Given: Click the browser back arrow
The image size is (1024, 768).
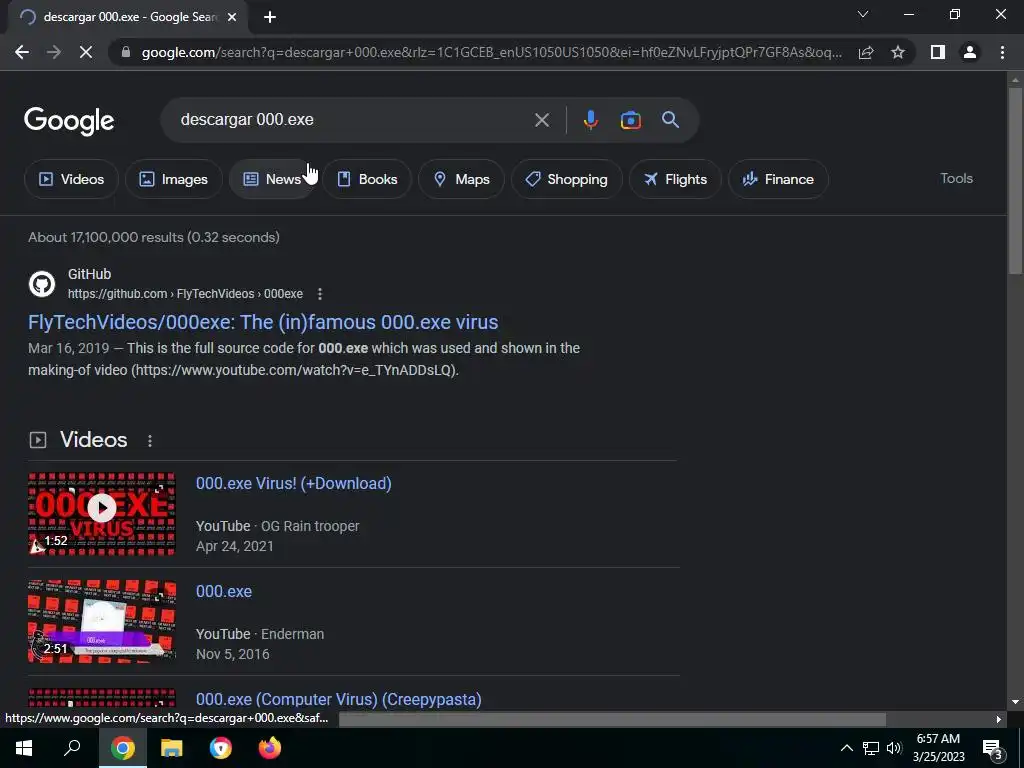Looking at the screenshot, I should click(22, 52).
